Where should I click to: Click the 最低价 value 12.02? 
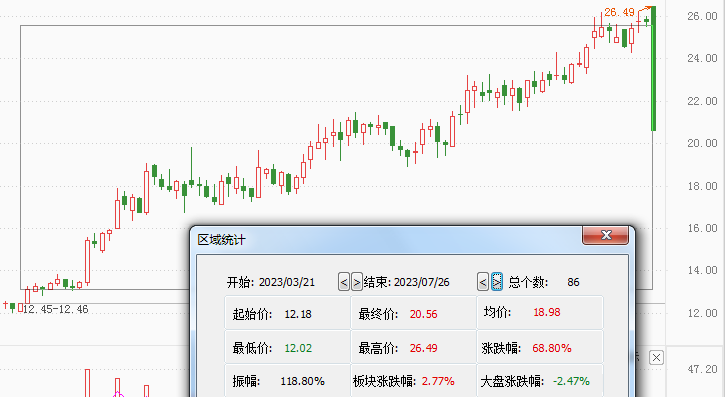pyautogui.click(x=298, y=348)
